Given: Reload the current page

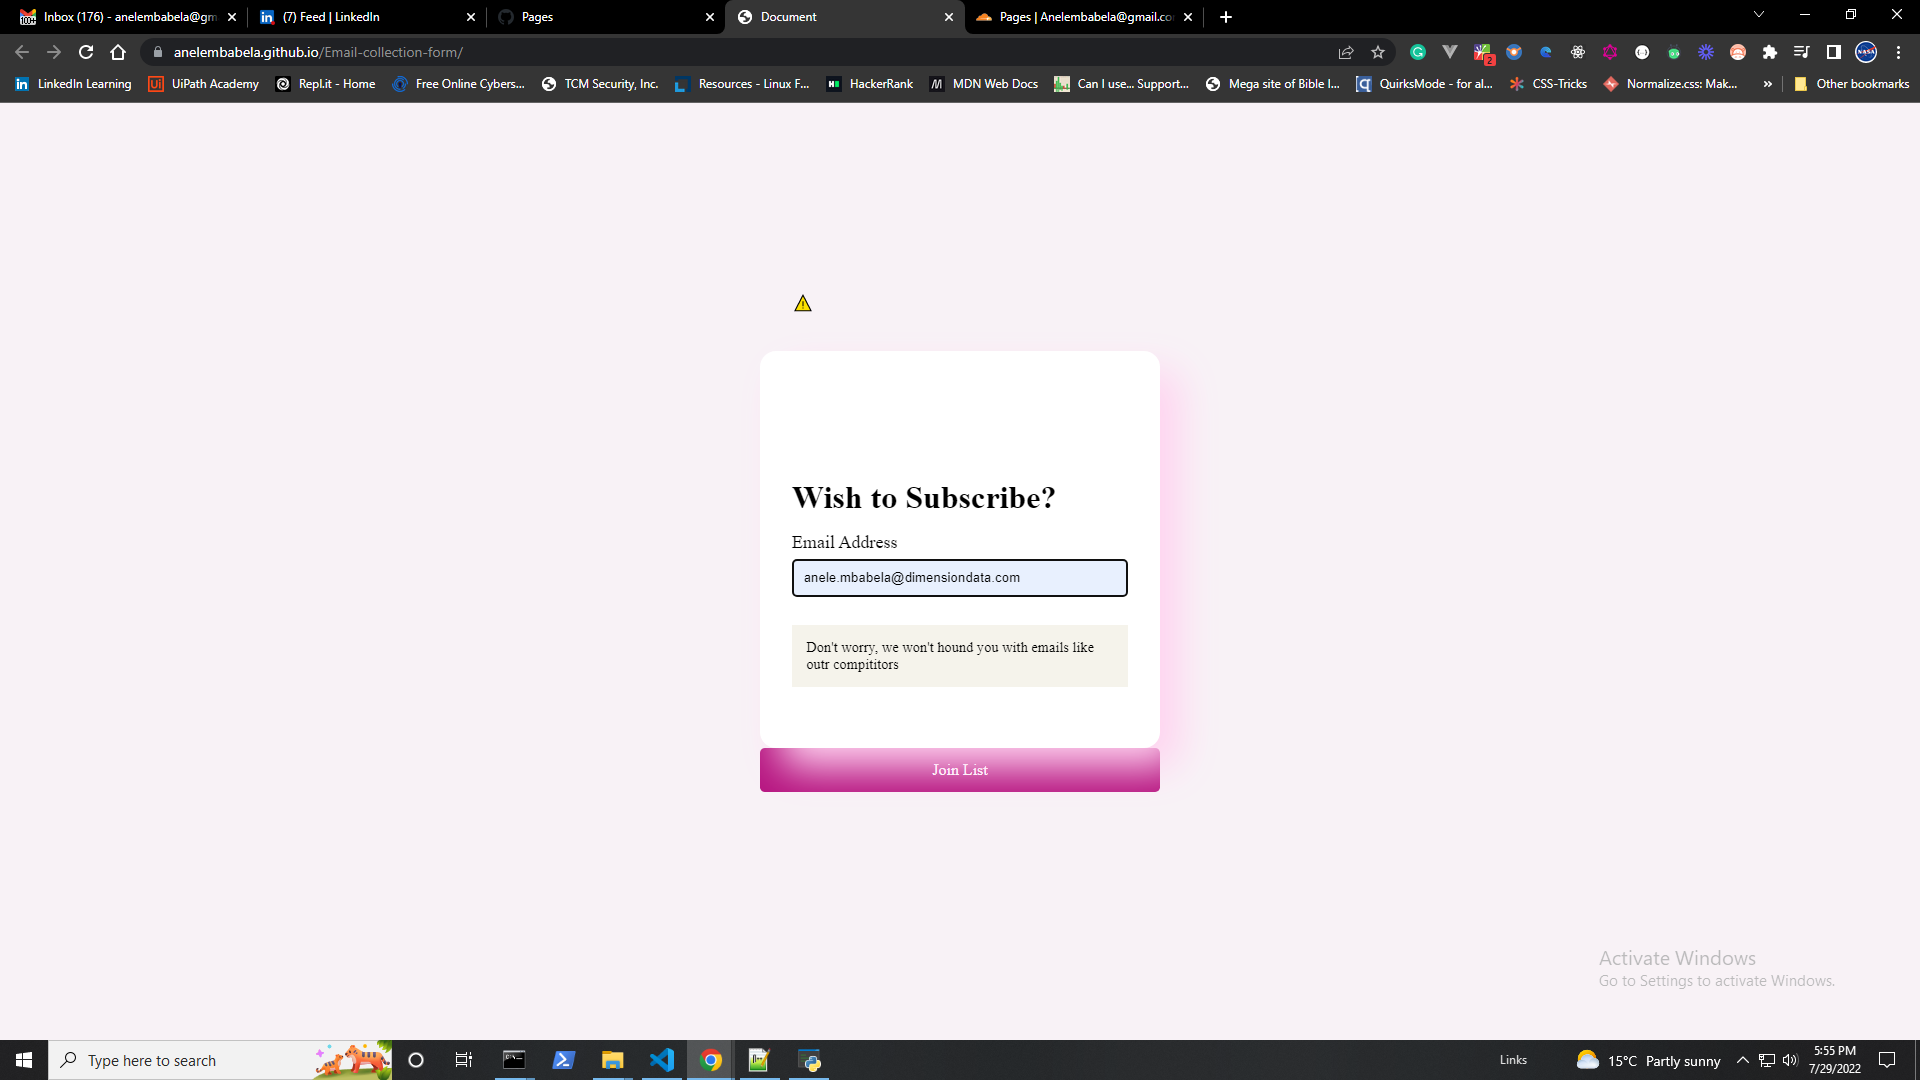Looking at the screenshot, I should (86, 52).
